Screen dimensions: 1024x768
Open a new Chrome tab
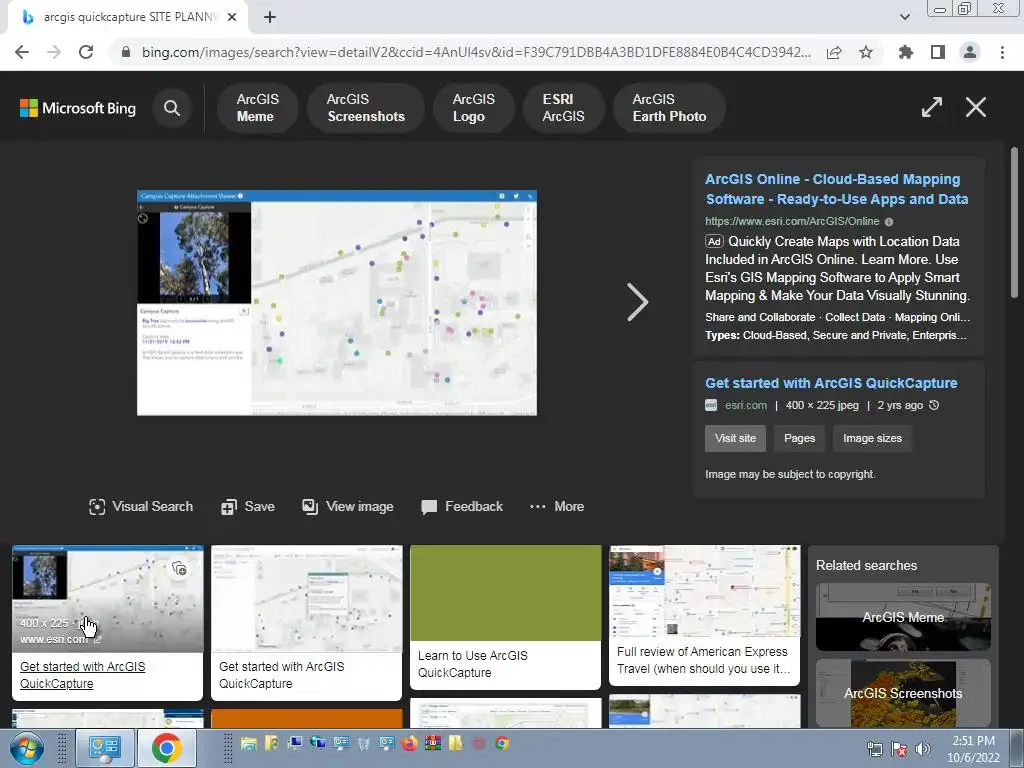pos(270,17)
